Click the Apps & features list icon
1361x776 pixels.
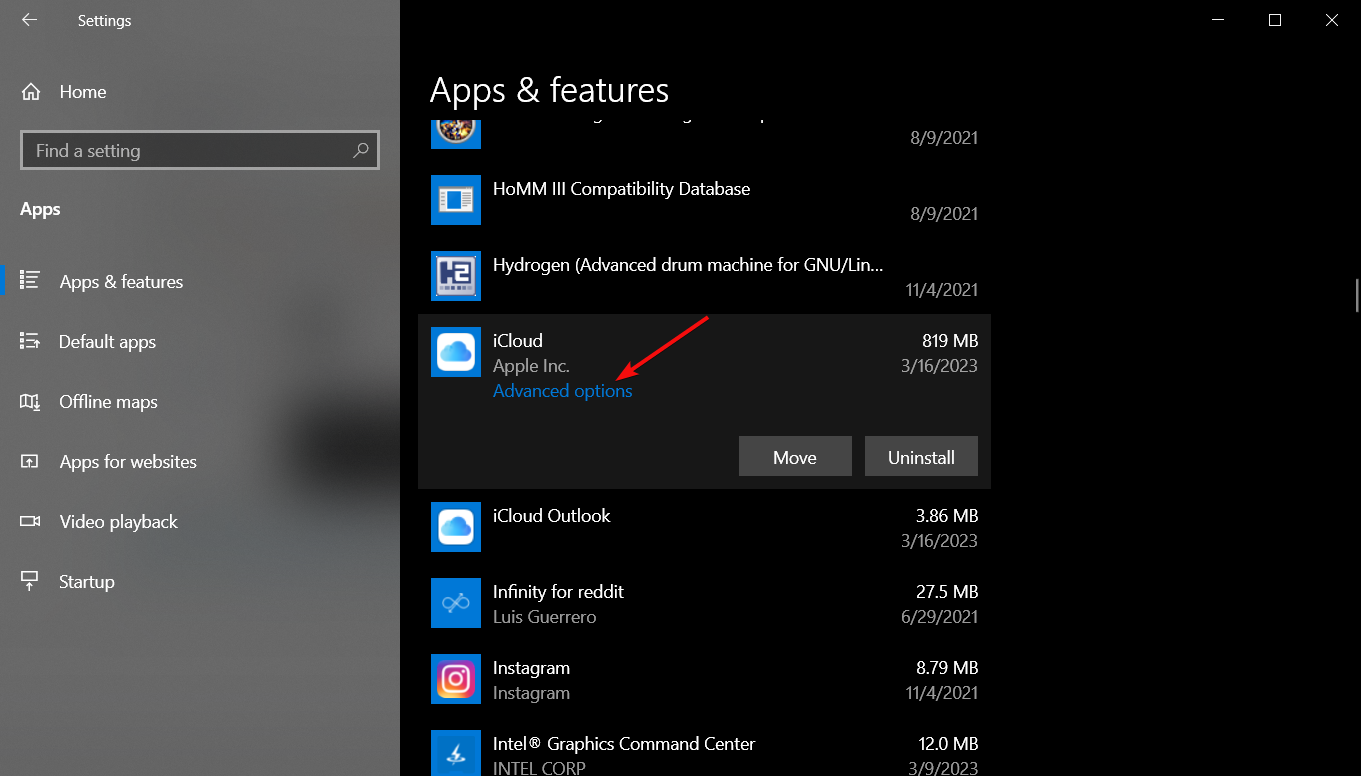coord(30,281)
